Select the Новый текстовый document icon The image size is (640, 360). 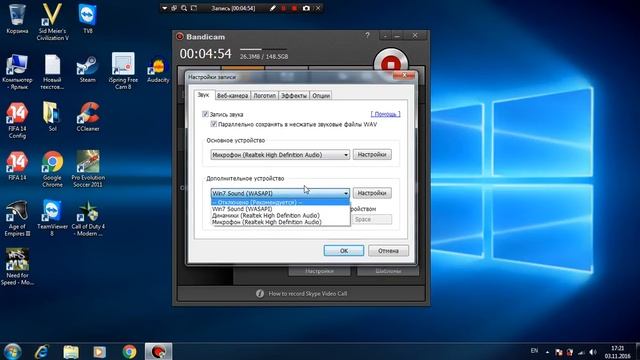click(x=52, y=72)
